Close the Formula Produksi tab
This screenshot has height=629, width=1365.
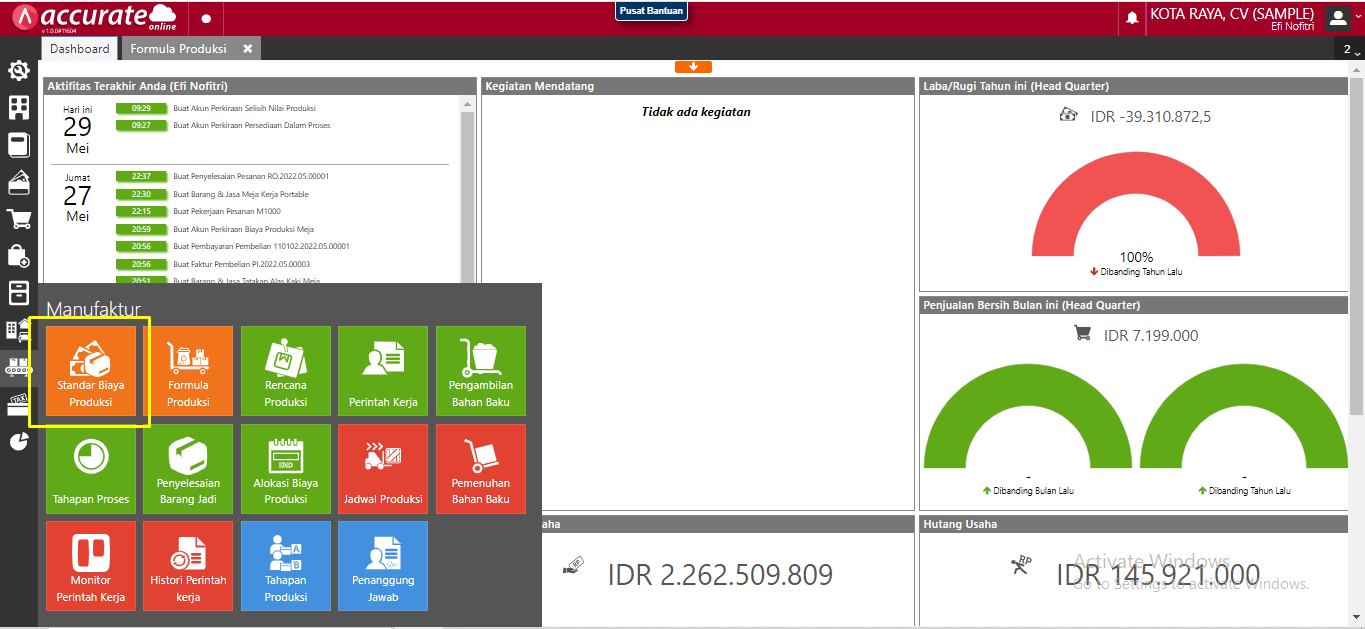(248, 48)
